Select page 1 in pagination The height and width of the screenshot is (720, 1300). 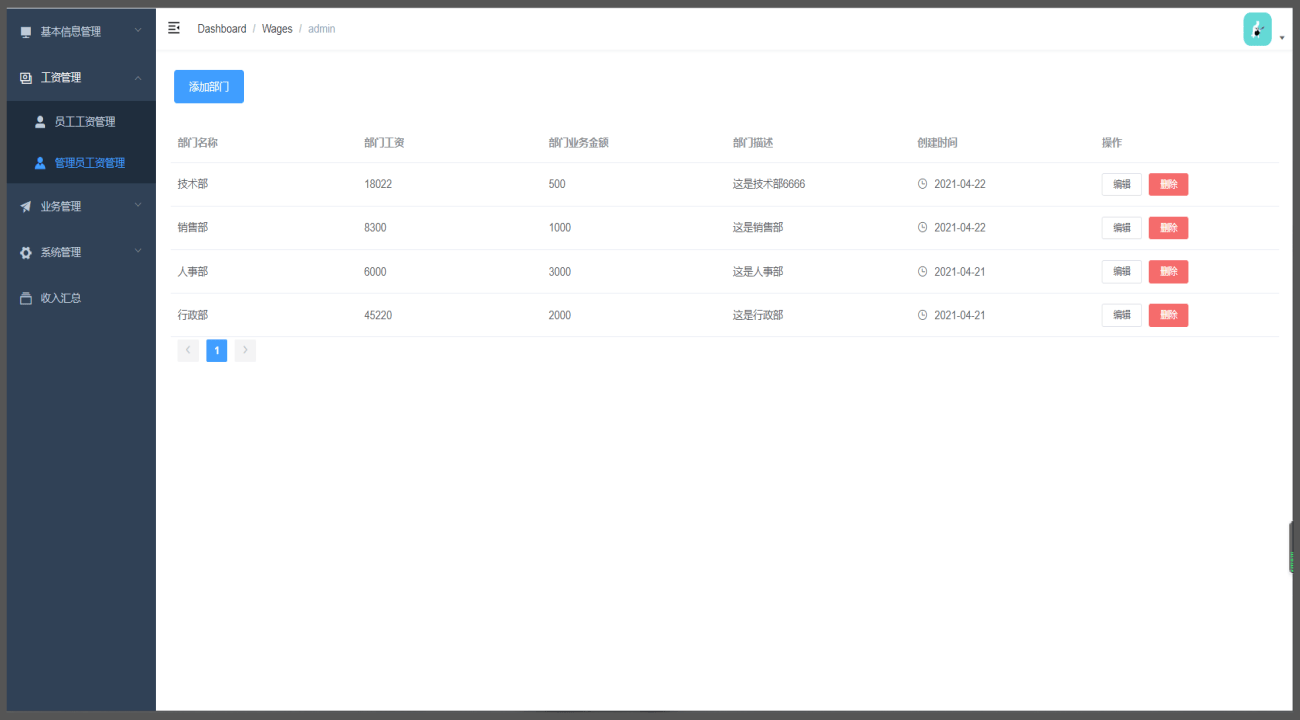(x=216, y=350)
